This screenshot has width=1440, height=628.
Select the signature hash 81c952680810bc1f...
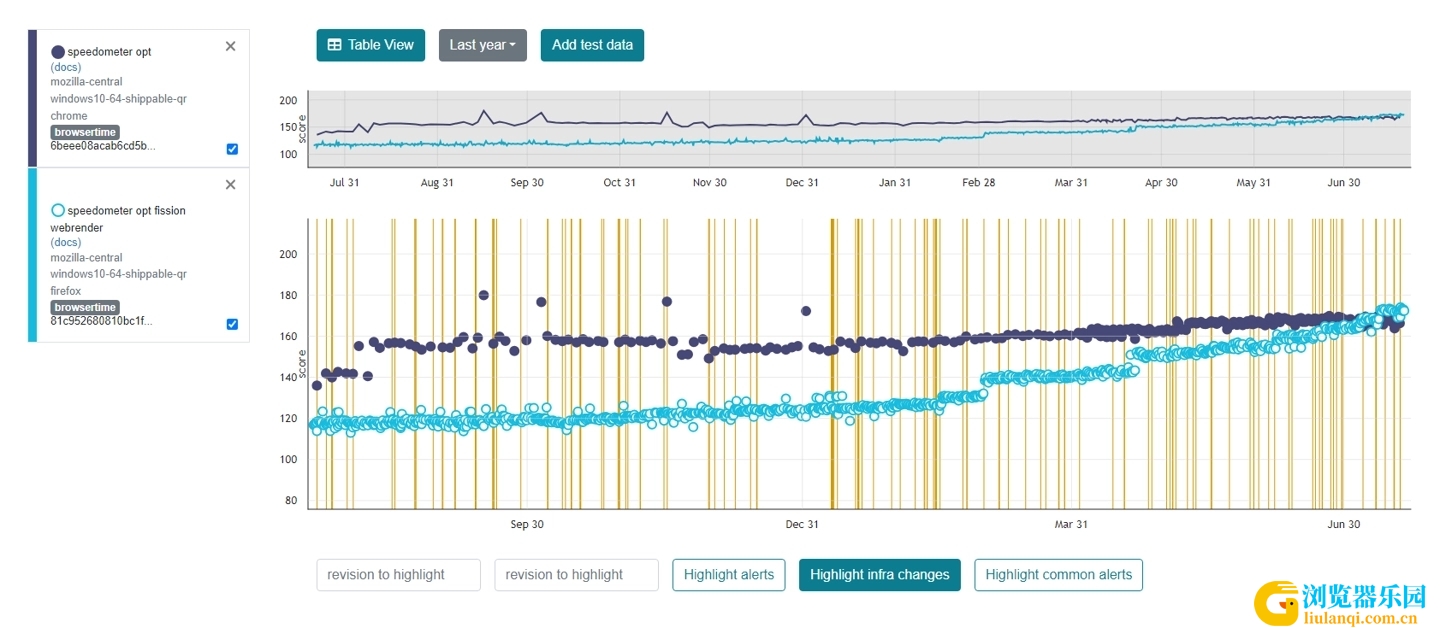[x=102, y=321]
